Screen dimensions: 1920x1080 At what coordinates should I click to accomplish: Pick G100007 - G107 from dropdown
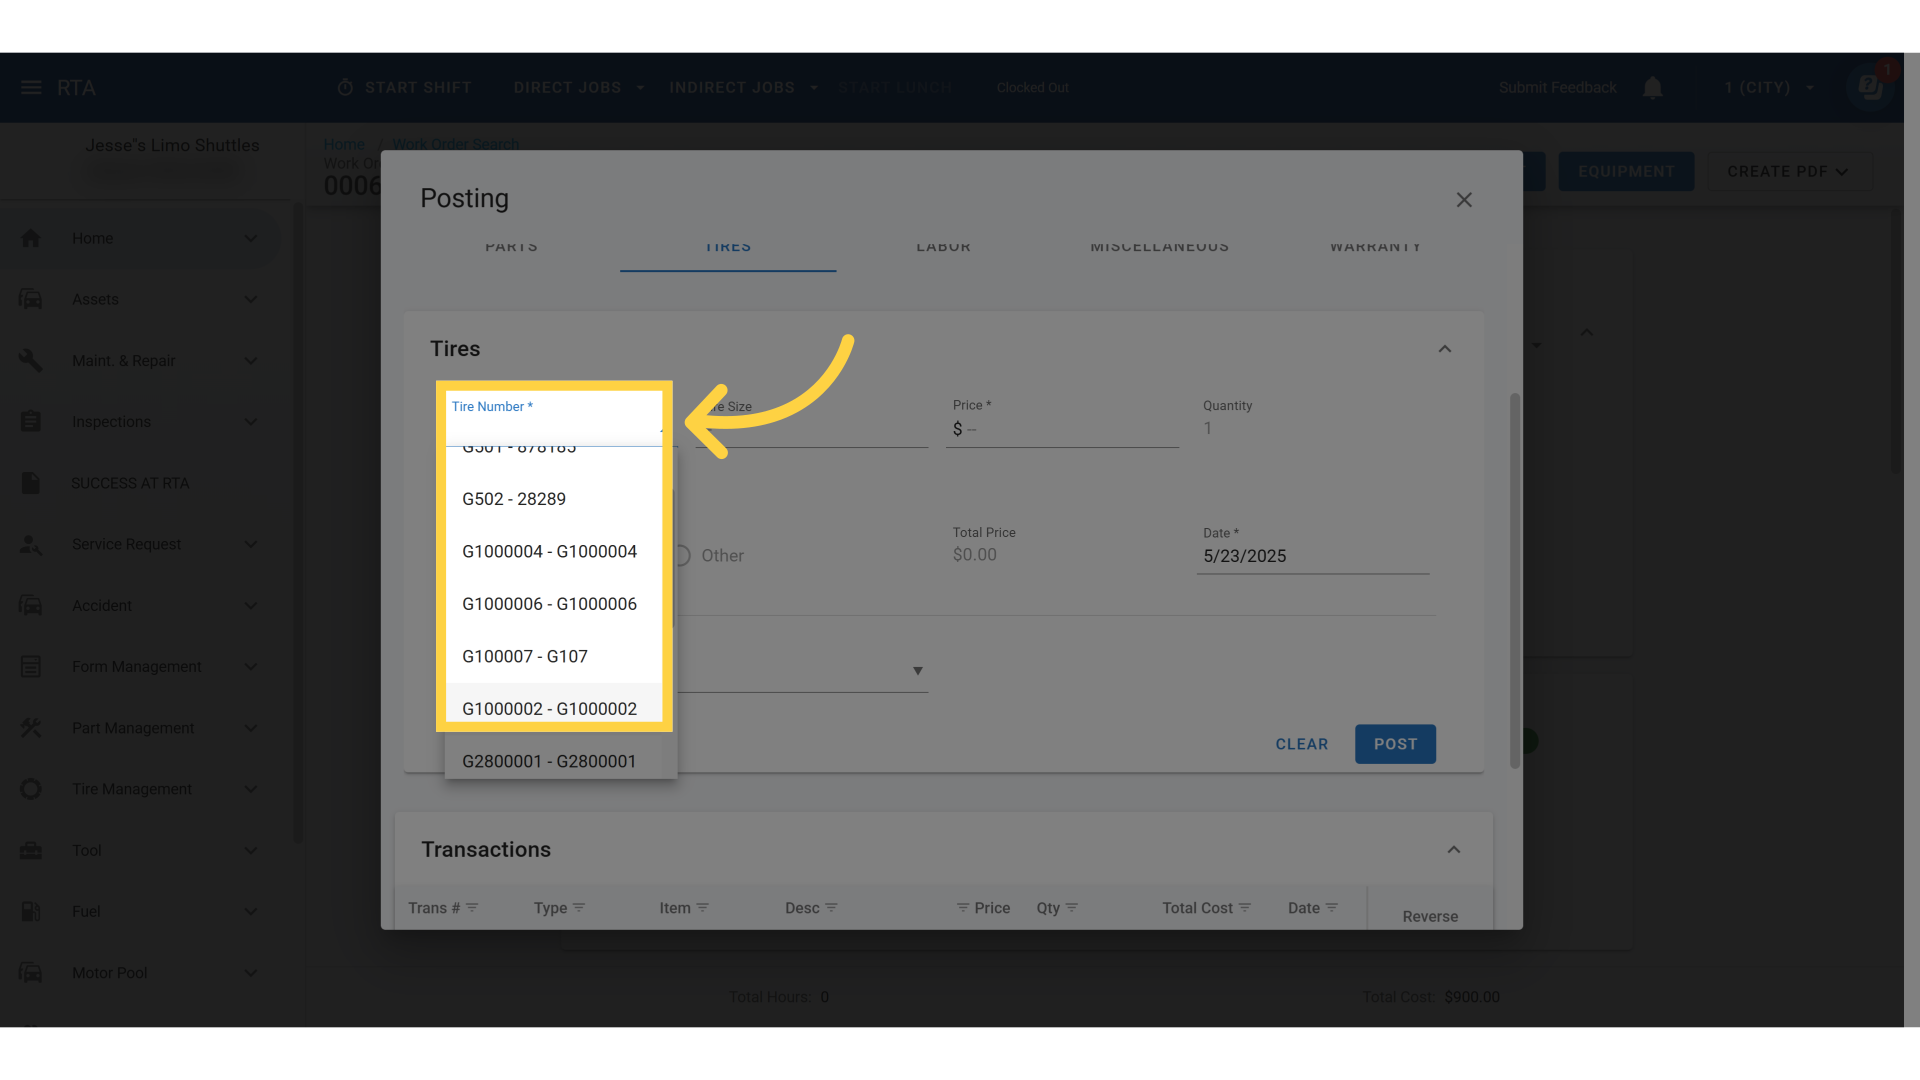click(525, 657)
